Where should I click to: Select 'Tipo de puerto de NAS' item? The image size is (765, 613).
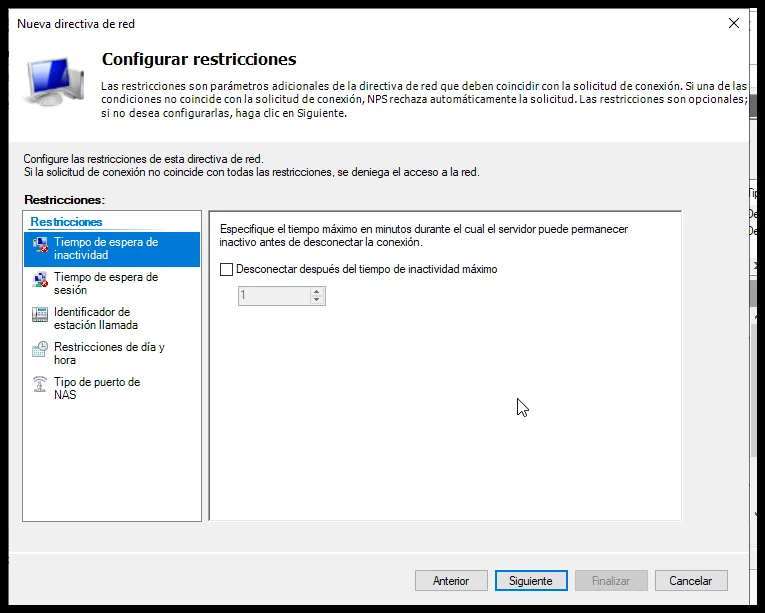(112, 388)
